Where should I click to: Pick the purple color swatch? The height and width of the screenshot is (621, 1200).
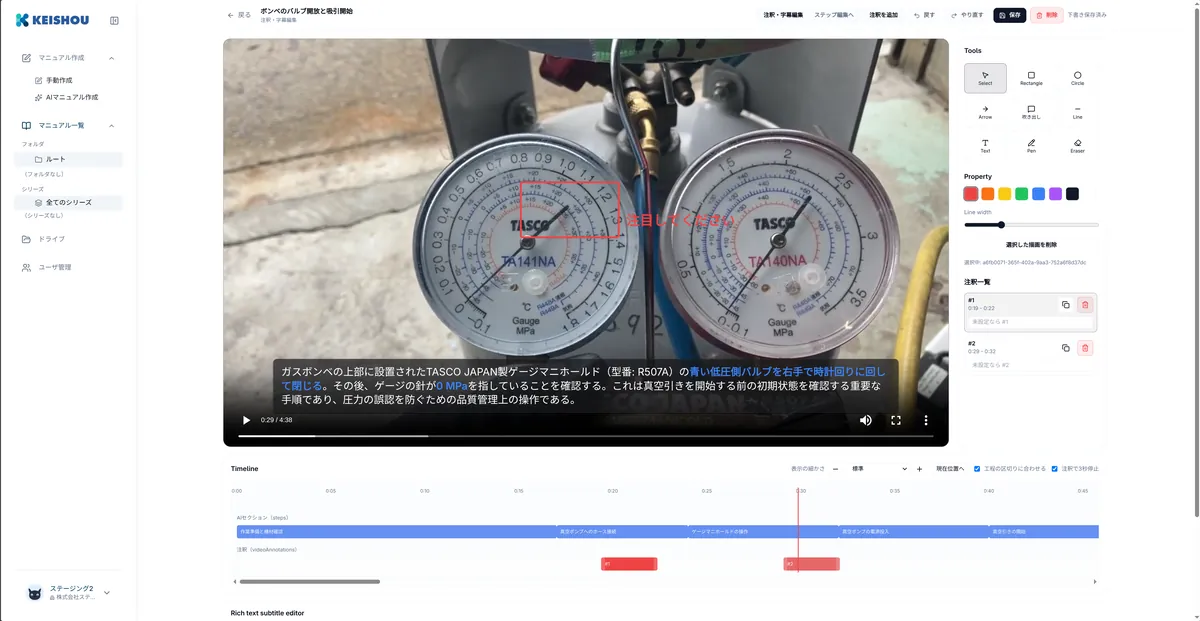1055,194
